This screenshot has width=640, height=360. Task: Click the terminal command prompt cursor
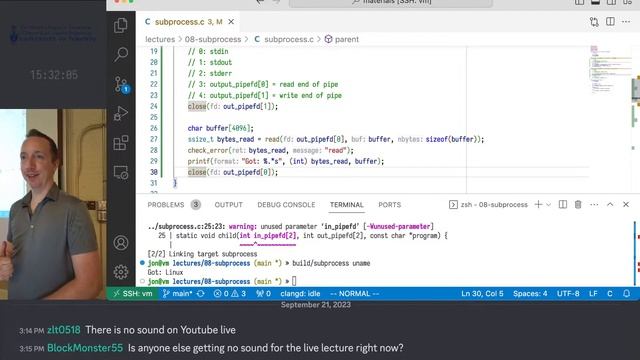[294, 281]
